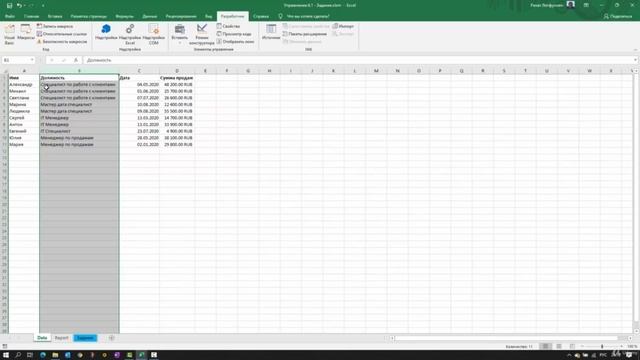This screenshot has width=640, height=360.
Task: Switch to the Data sheet tab
Action: (x=42, y=338)
